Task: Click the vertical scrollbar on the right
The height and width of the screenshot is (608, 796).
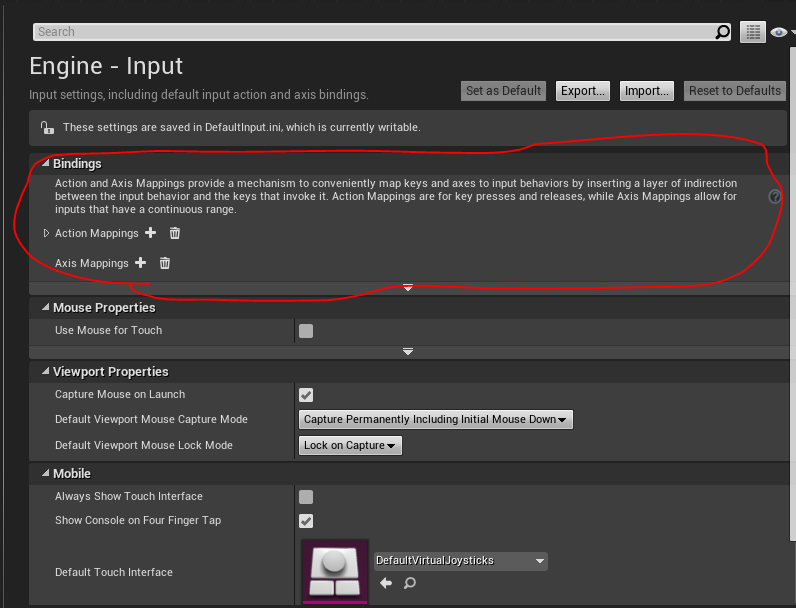Action: coord(792,294)
